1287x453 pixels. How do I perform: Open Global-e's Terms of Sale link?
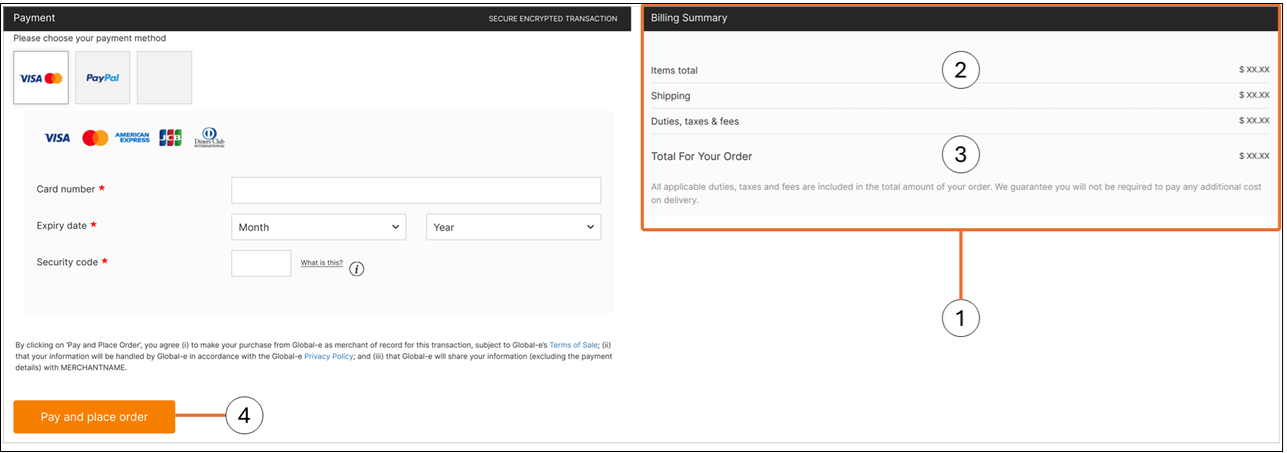pos(574,344)
